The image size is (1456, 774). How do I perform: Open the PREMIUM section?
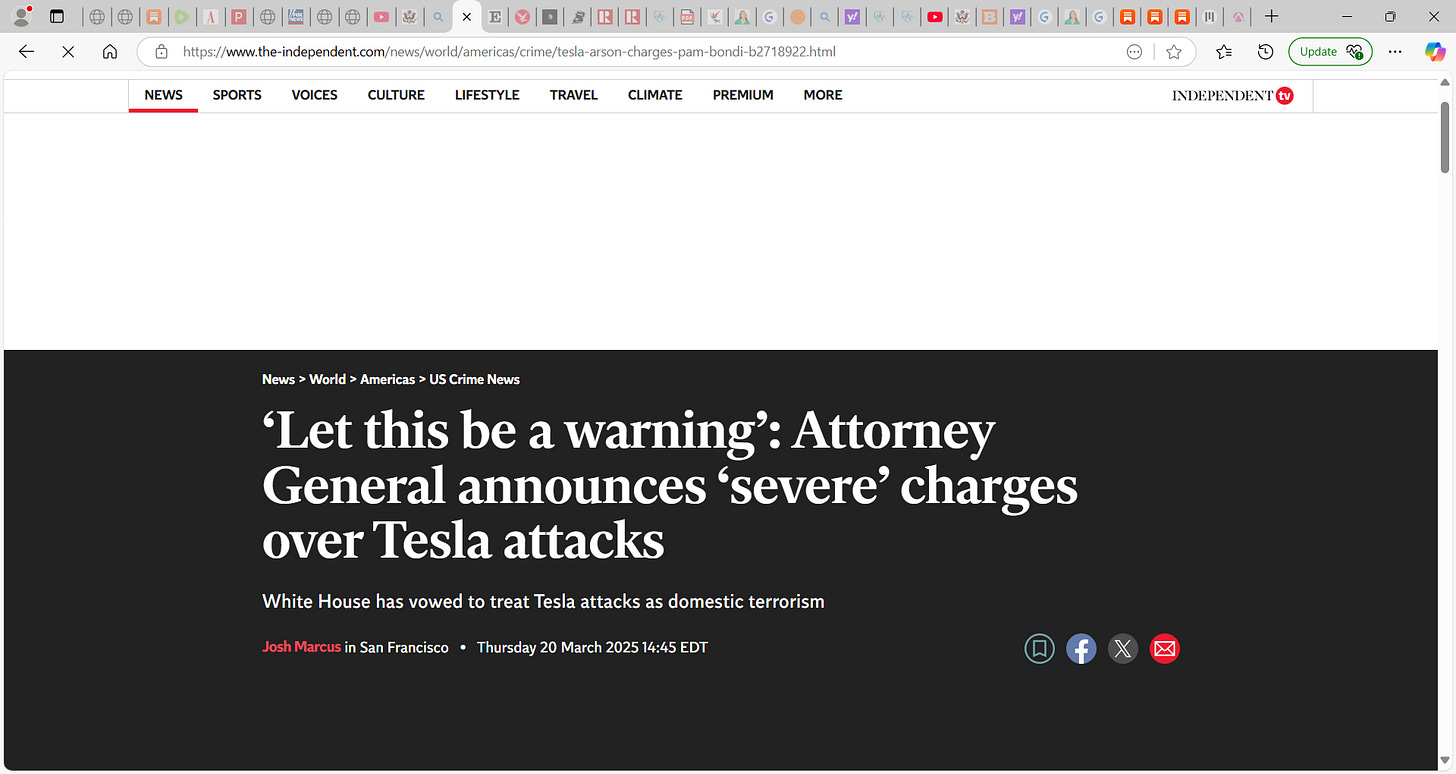(743, 95)
